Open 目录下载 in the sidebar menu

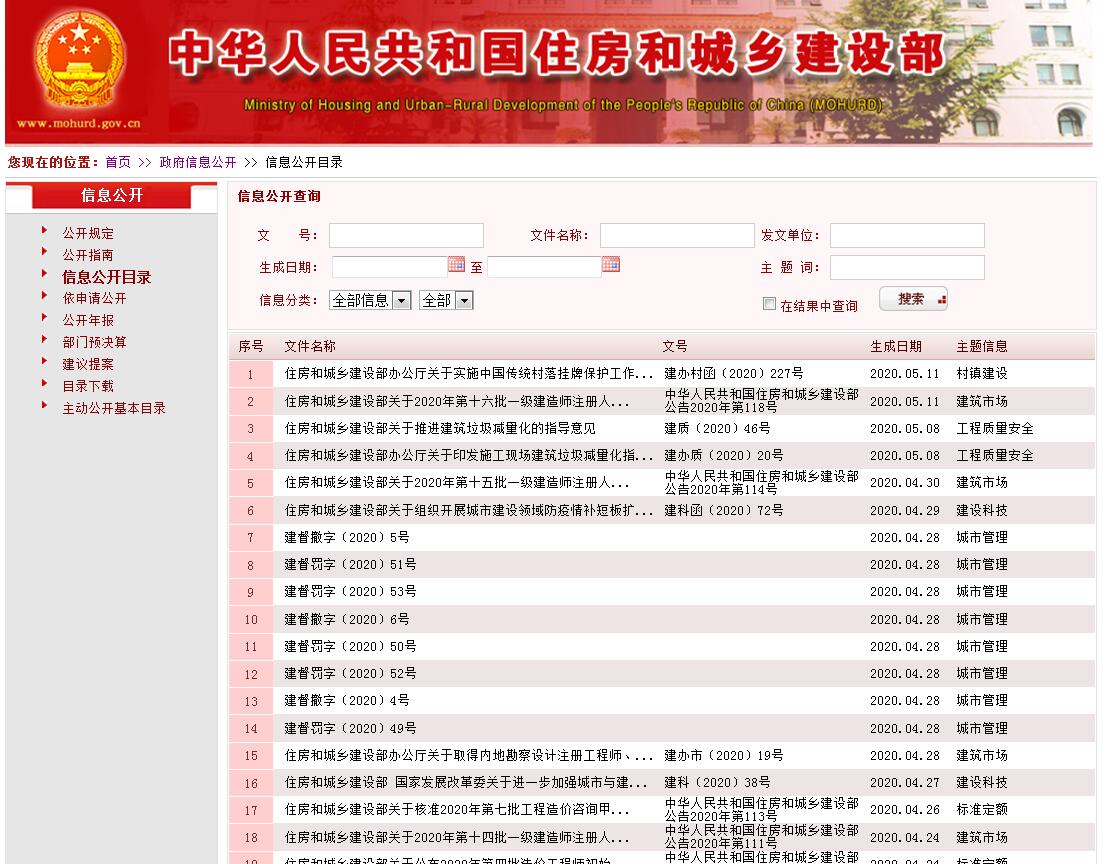coord(88,386)
